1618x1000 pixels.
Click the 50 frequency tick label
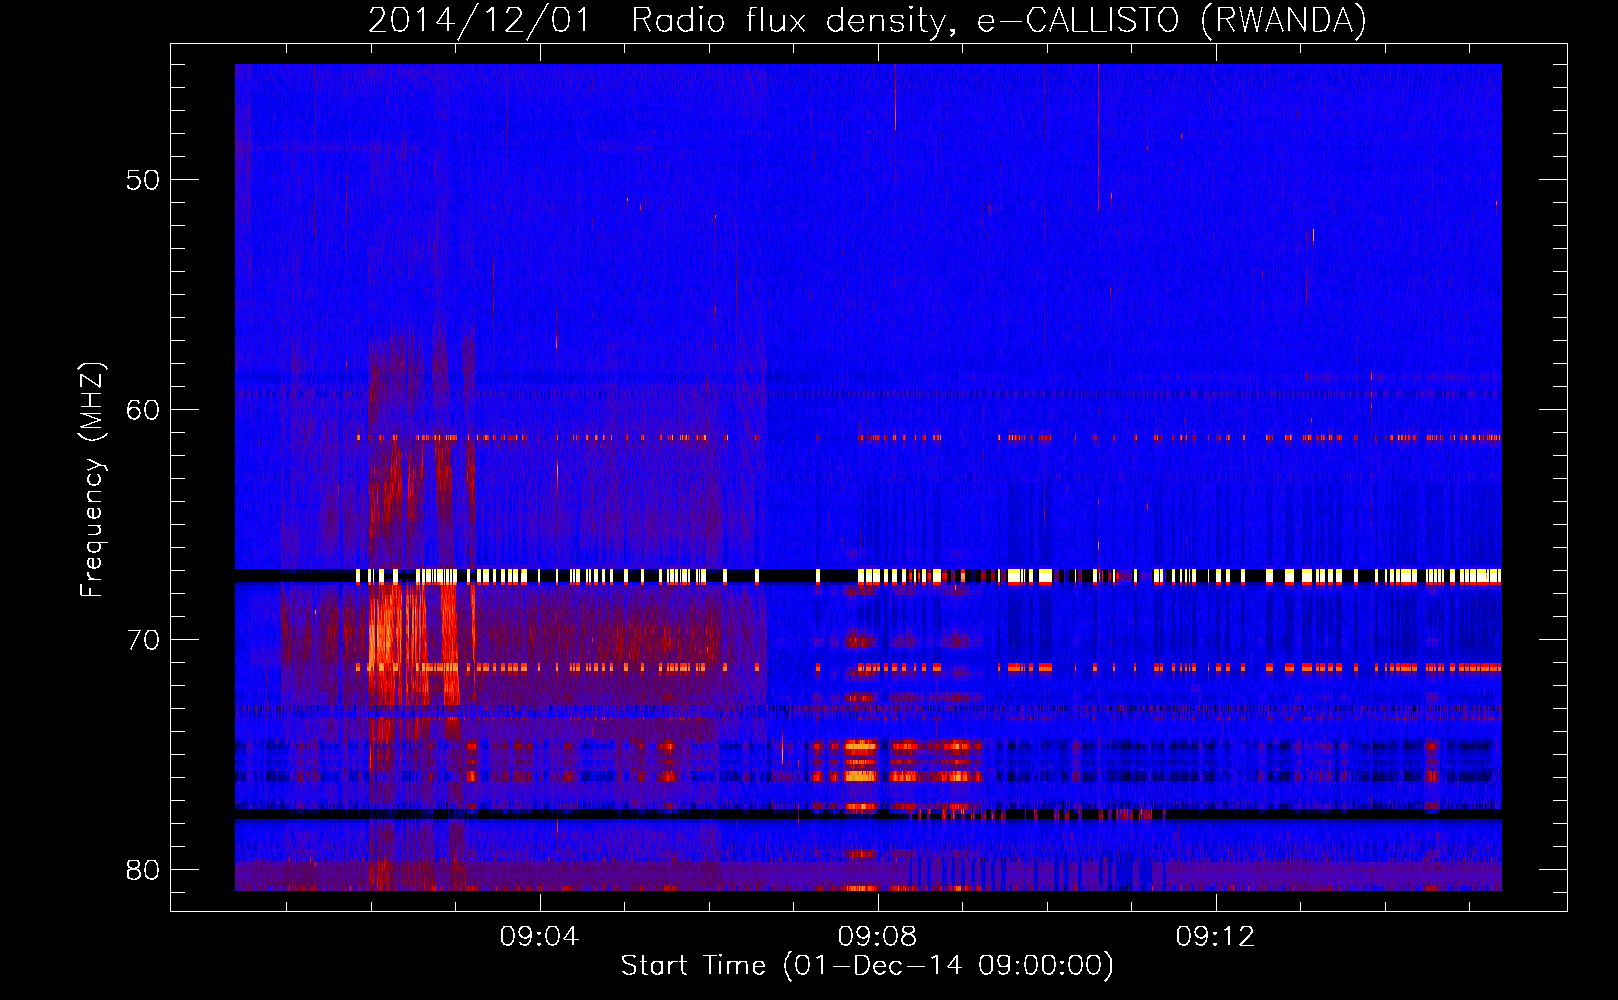143,180
